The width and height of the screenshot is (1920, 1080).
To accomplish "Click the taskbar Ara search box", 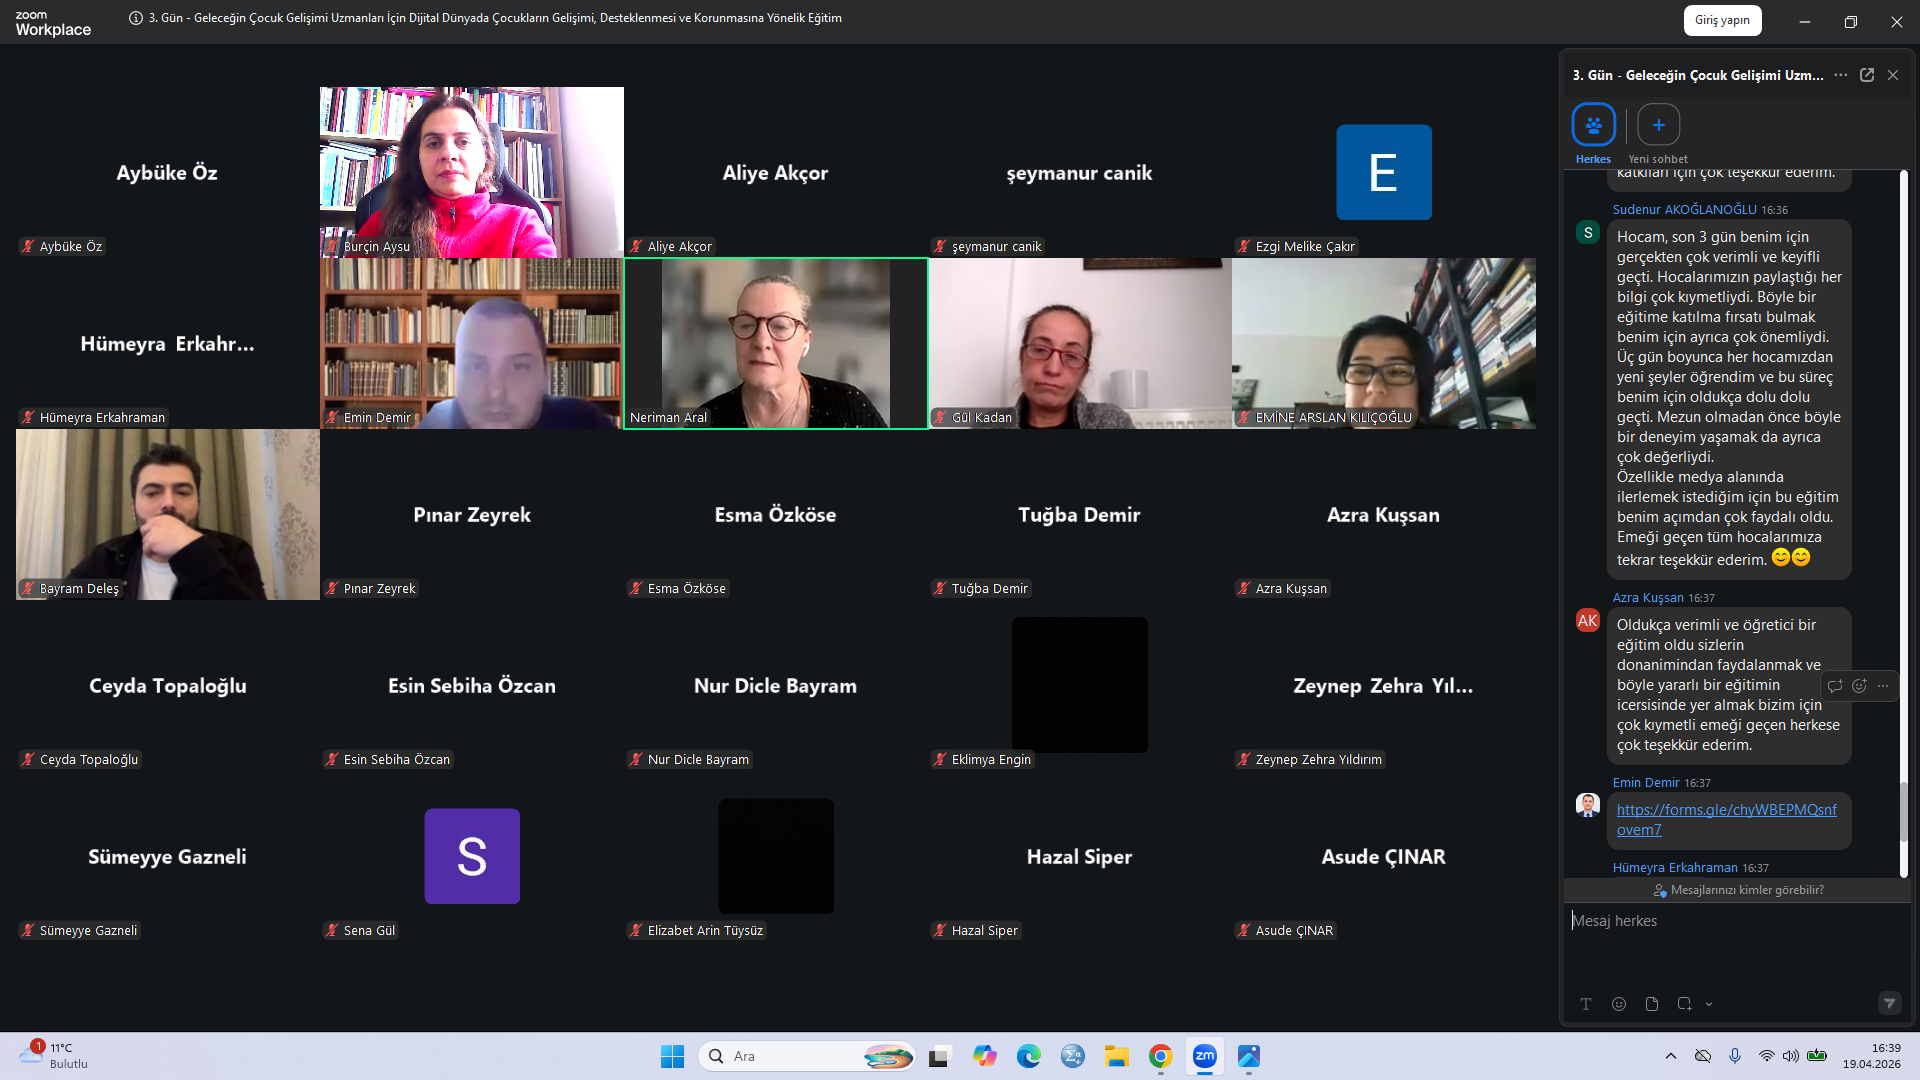I will [x=807, y=1056].
